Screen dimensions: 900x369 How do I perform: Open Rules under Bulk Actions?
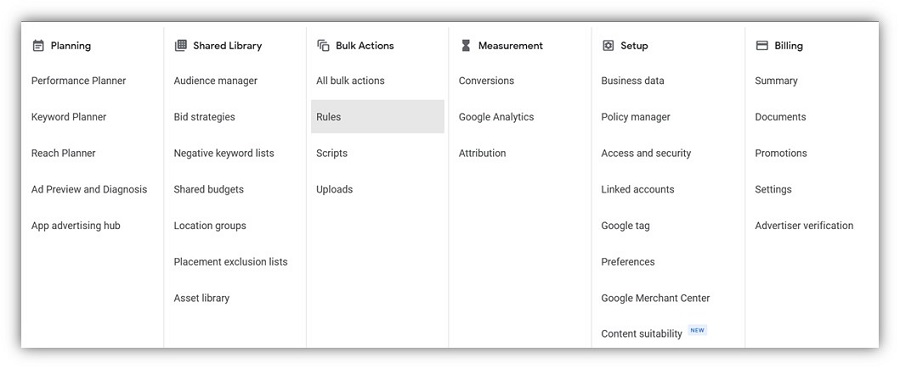coord(378,116)
